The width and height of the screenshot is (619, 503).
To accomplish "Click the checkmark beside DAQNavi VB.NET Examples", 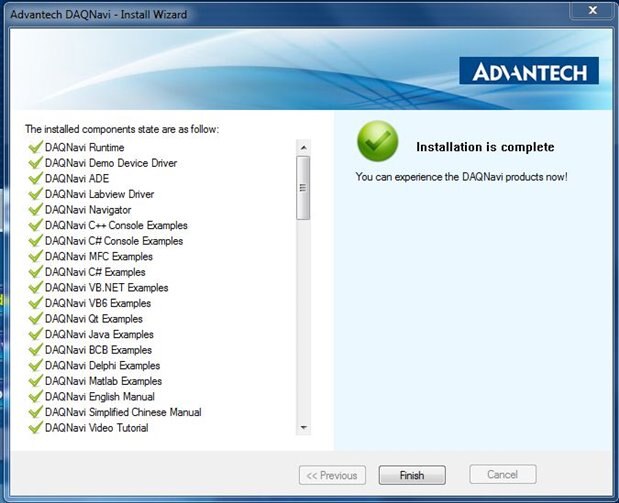I will 35,287.
